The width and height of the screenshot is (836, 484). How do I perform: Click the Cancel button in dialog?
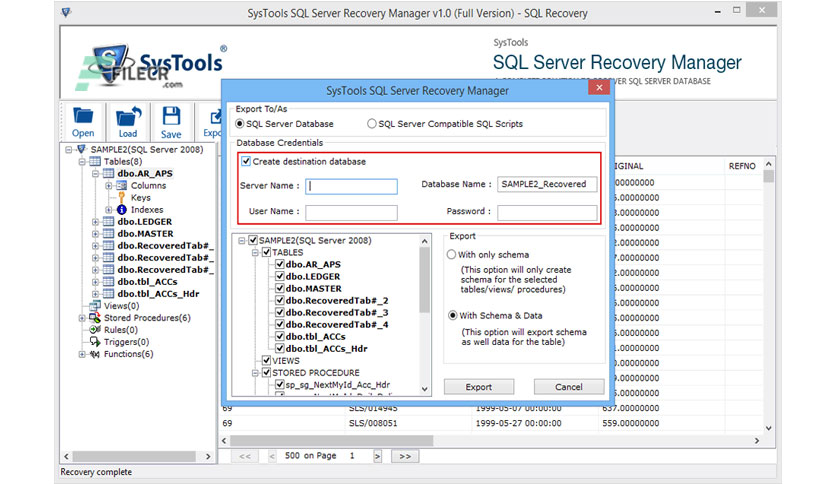click(569, 387)
